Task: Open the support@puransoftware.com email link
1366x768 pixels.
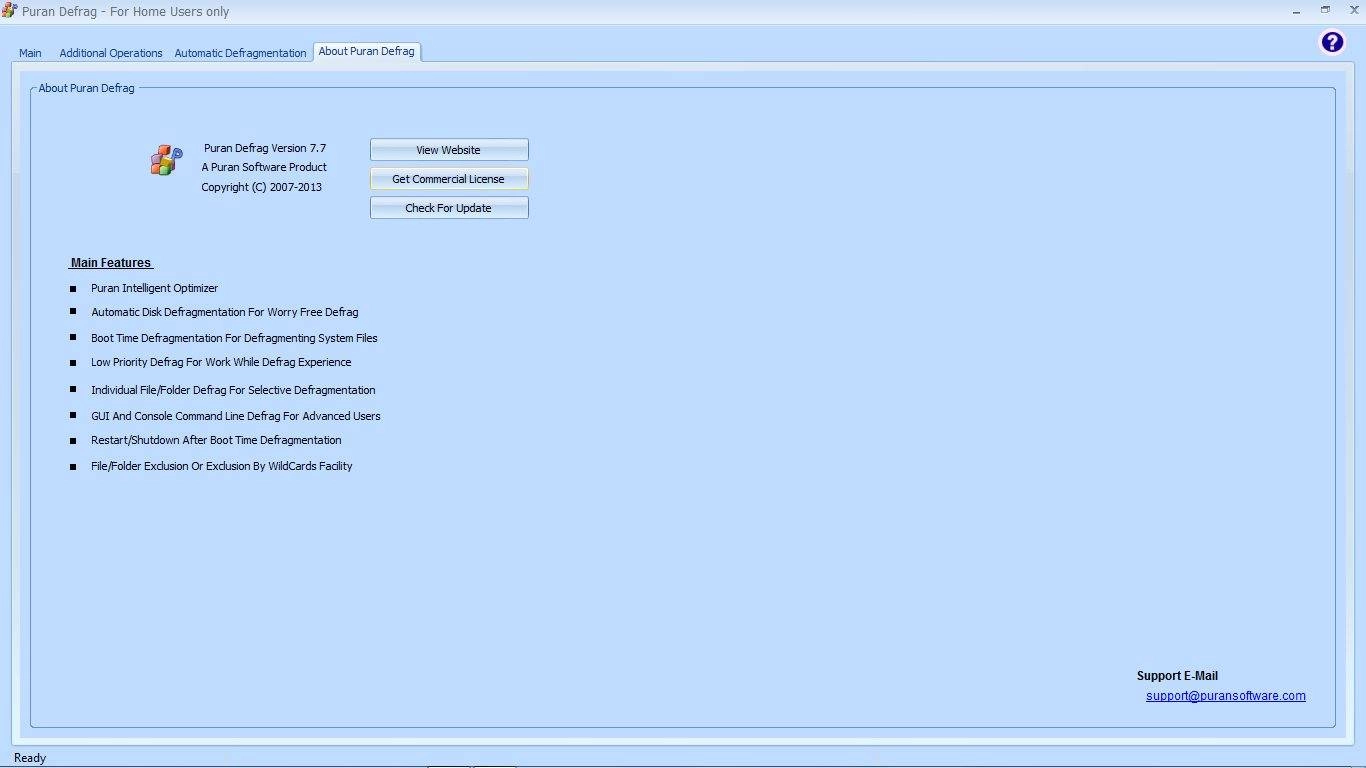Action: (x=1226, y=696)
